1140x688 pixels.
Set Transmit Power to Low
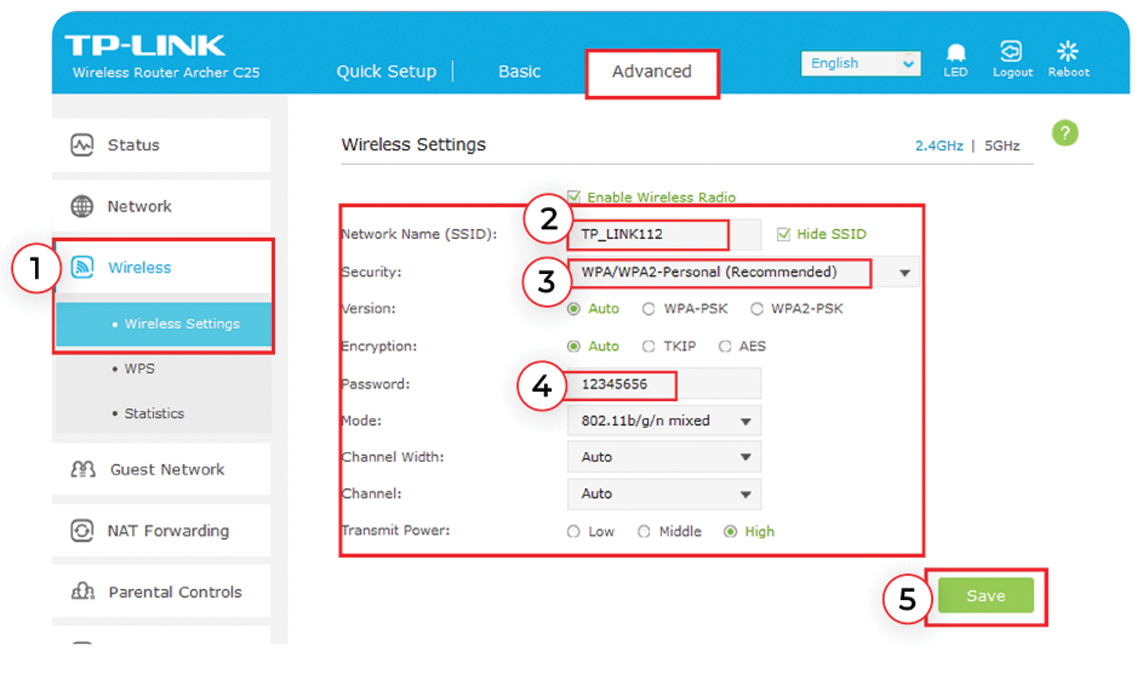[x=574, y=532]
